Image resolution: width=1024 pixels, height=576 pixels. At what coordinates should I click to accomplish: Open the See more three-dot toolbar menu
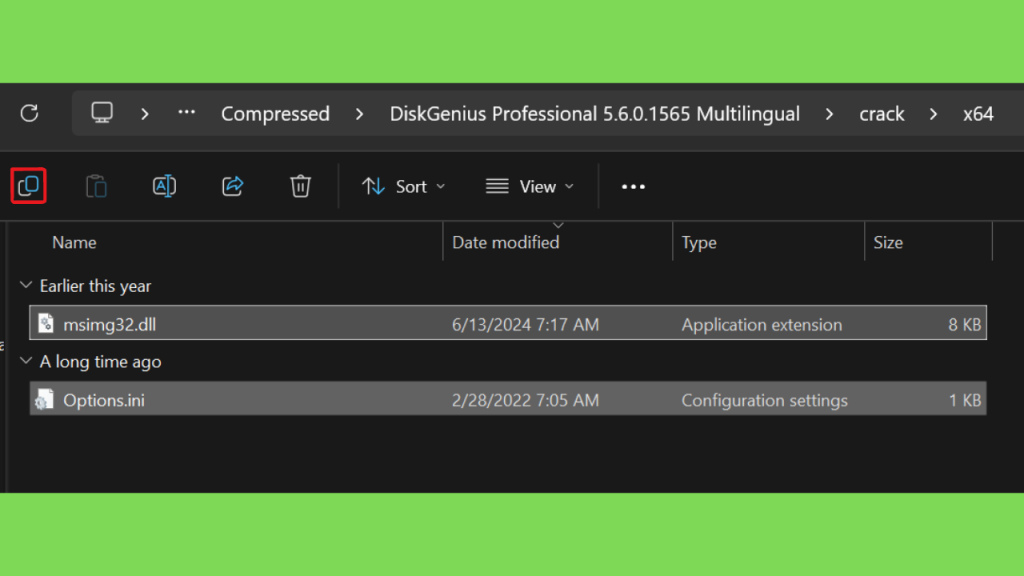(x=633, y=187)
